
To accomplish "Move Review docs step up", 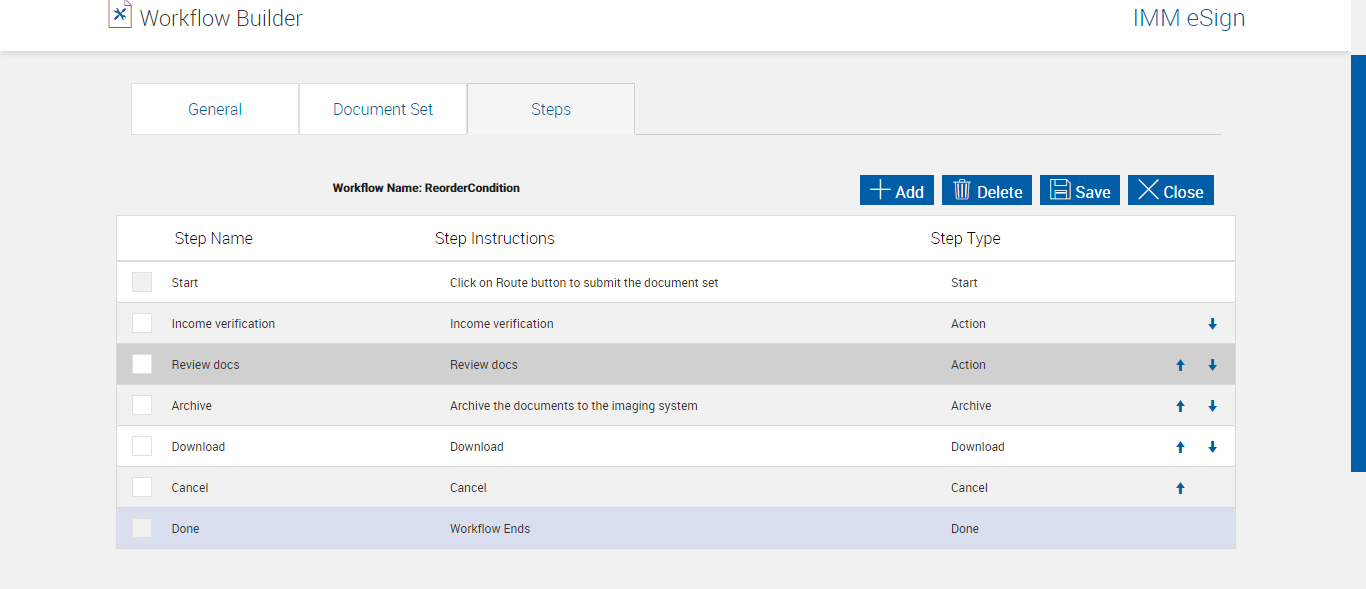I will point(1180,365).
